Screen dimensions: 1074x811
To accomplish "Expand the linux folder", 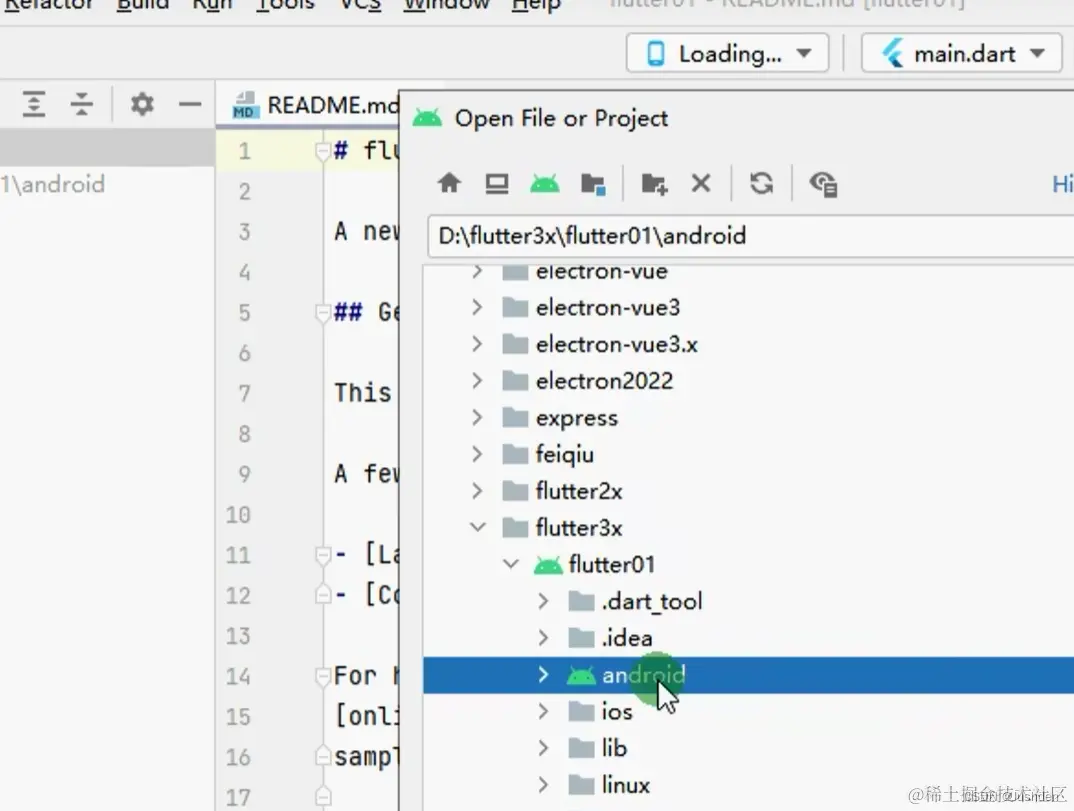I will tap(543, 785).
